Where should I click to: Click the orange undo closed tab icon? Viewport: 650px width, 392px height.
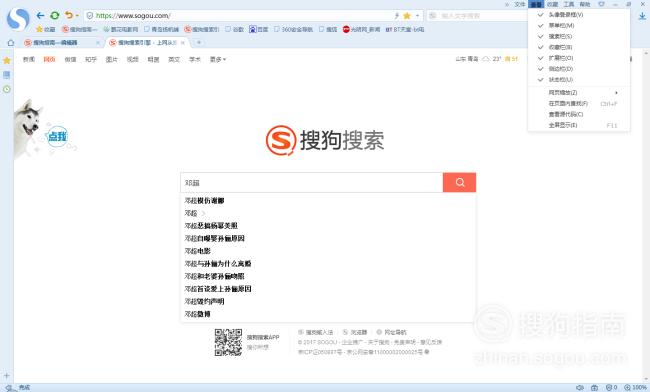(69, 15)
